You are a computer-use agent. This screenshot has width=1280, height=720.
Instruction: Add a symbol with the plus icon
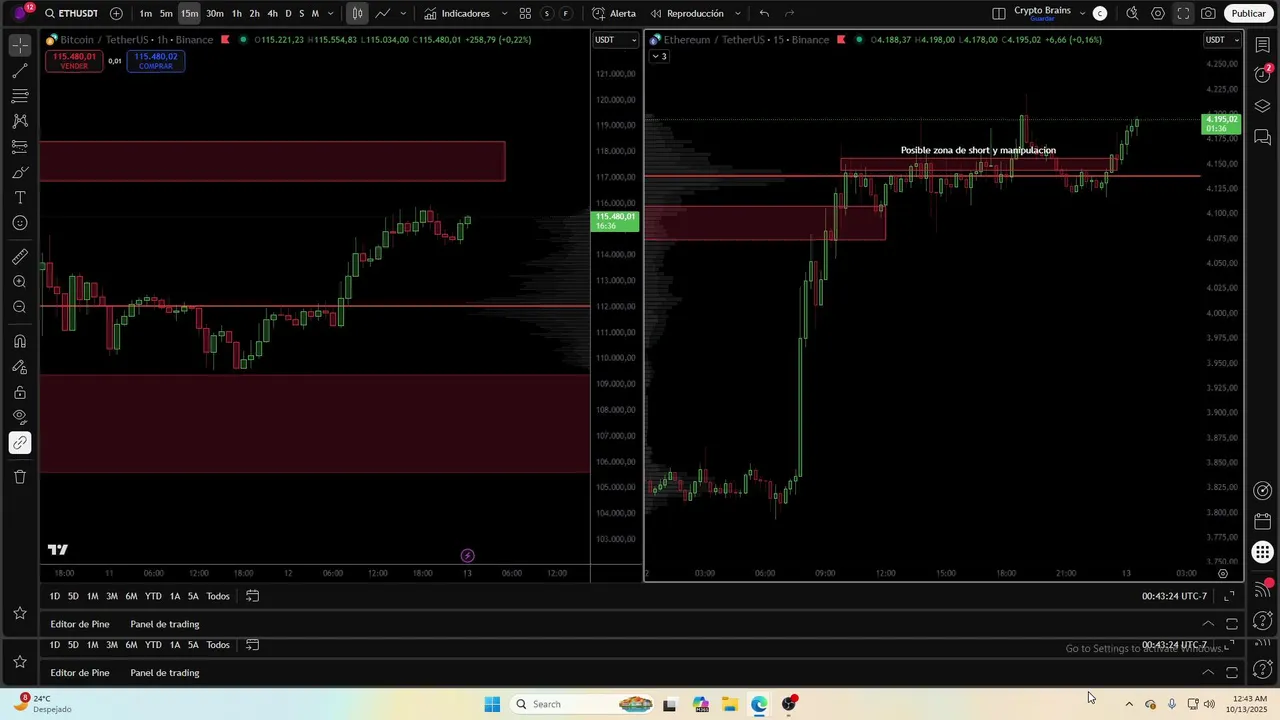116,13
